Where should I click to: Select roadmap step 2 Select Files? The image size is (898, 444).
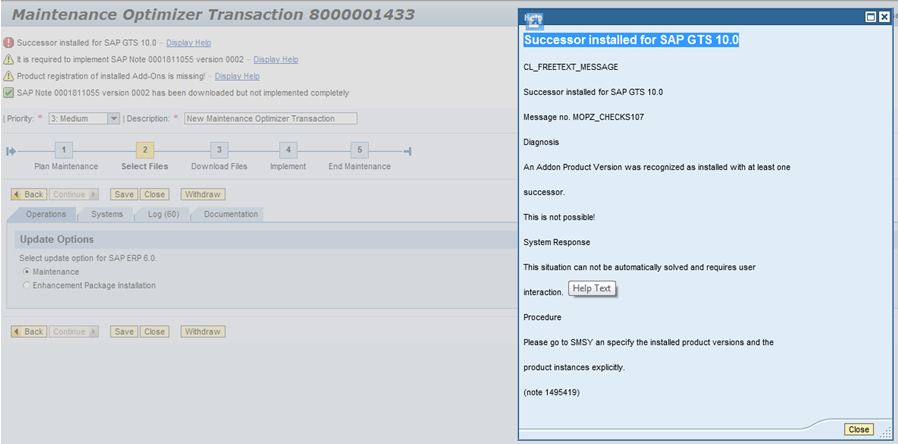[145, 150]
